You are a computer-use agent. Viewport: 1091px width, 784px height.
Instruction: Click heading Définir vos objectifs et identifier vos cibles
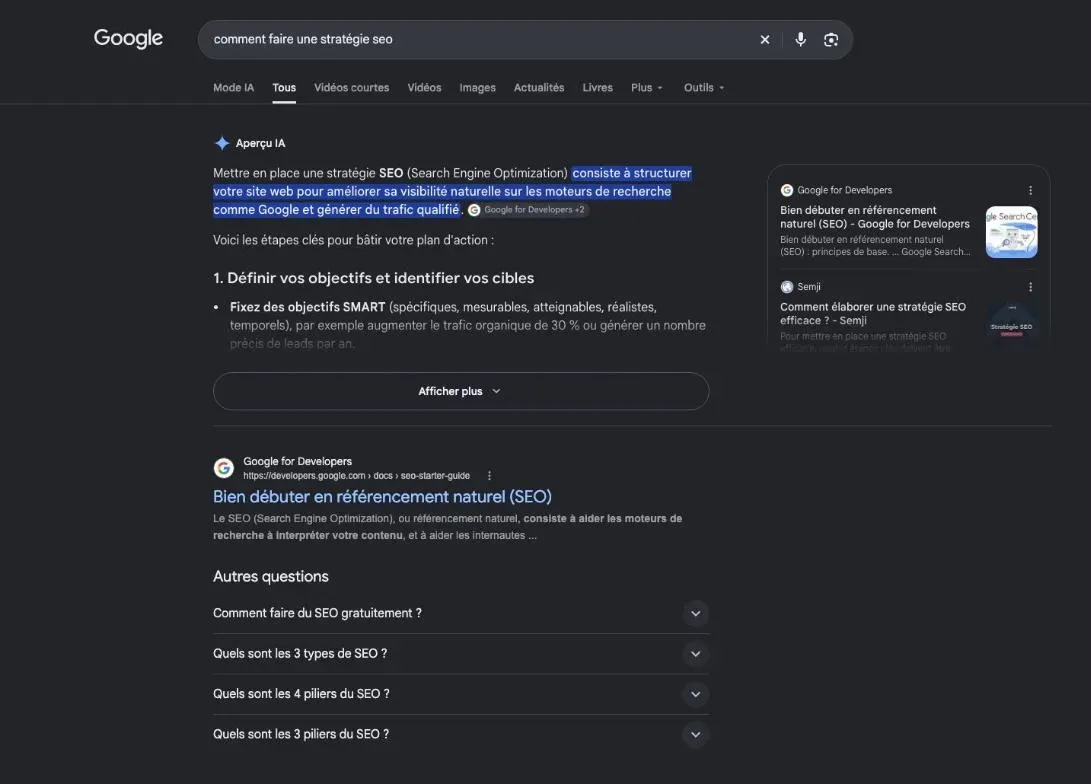(x=374, y=278)
